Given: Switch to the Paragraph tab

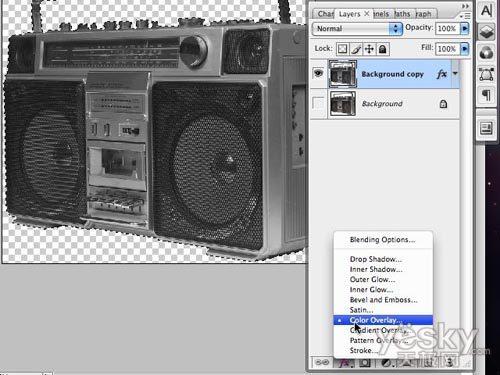Looking at the screenshot, I should (x=423, y=14).
